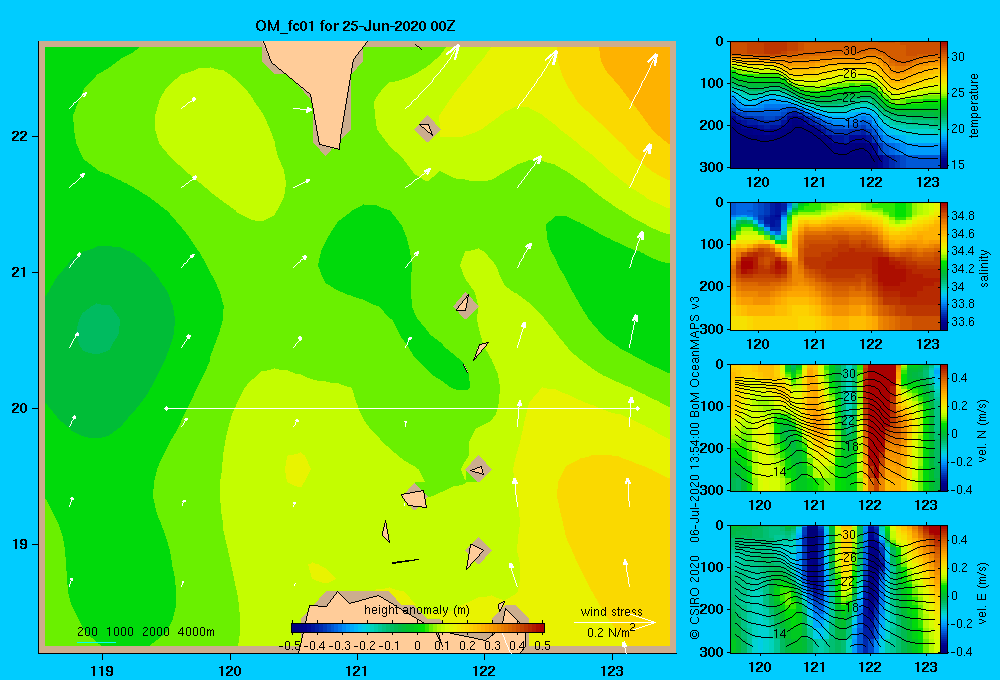The width and height of the screenshot is (1000, 680).
Task: Click the 'height anomaly (m)' legend label
Action: tap(417, 610)
